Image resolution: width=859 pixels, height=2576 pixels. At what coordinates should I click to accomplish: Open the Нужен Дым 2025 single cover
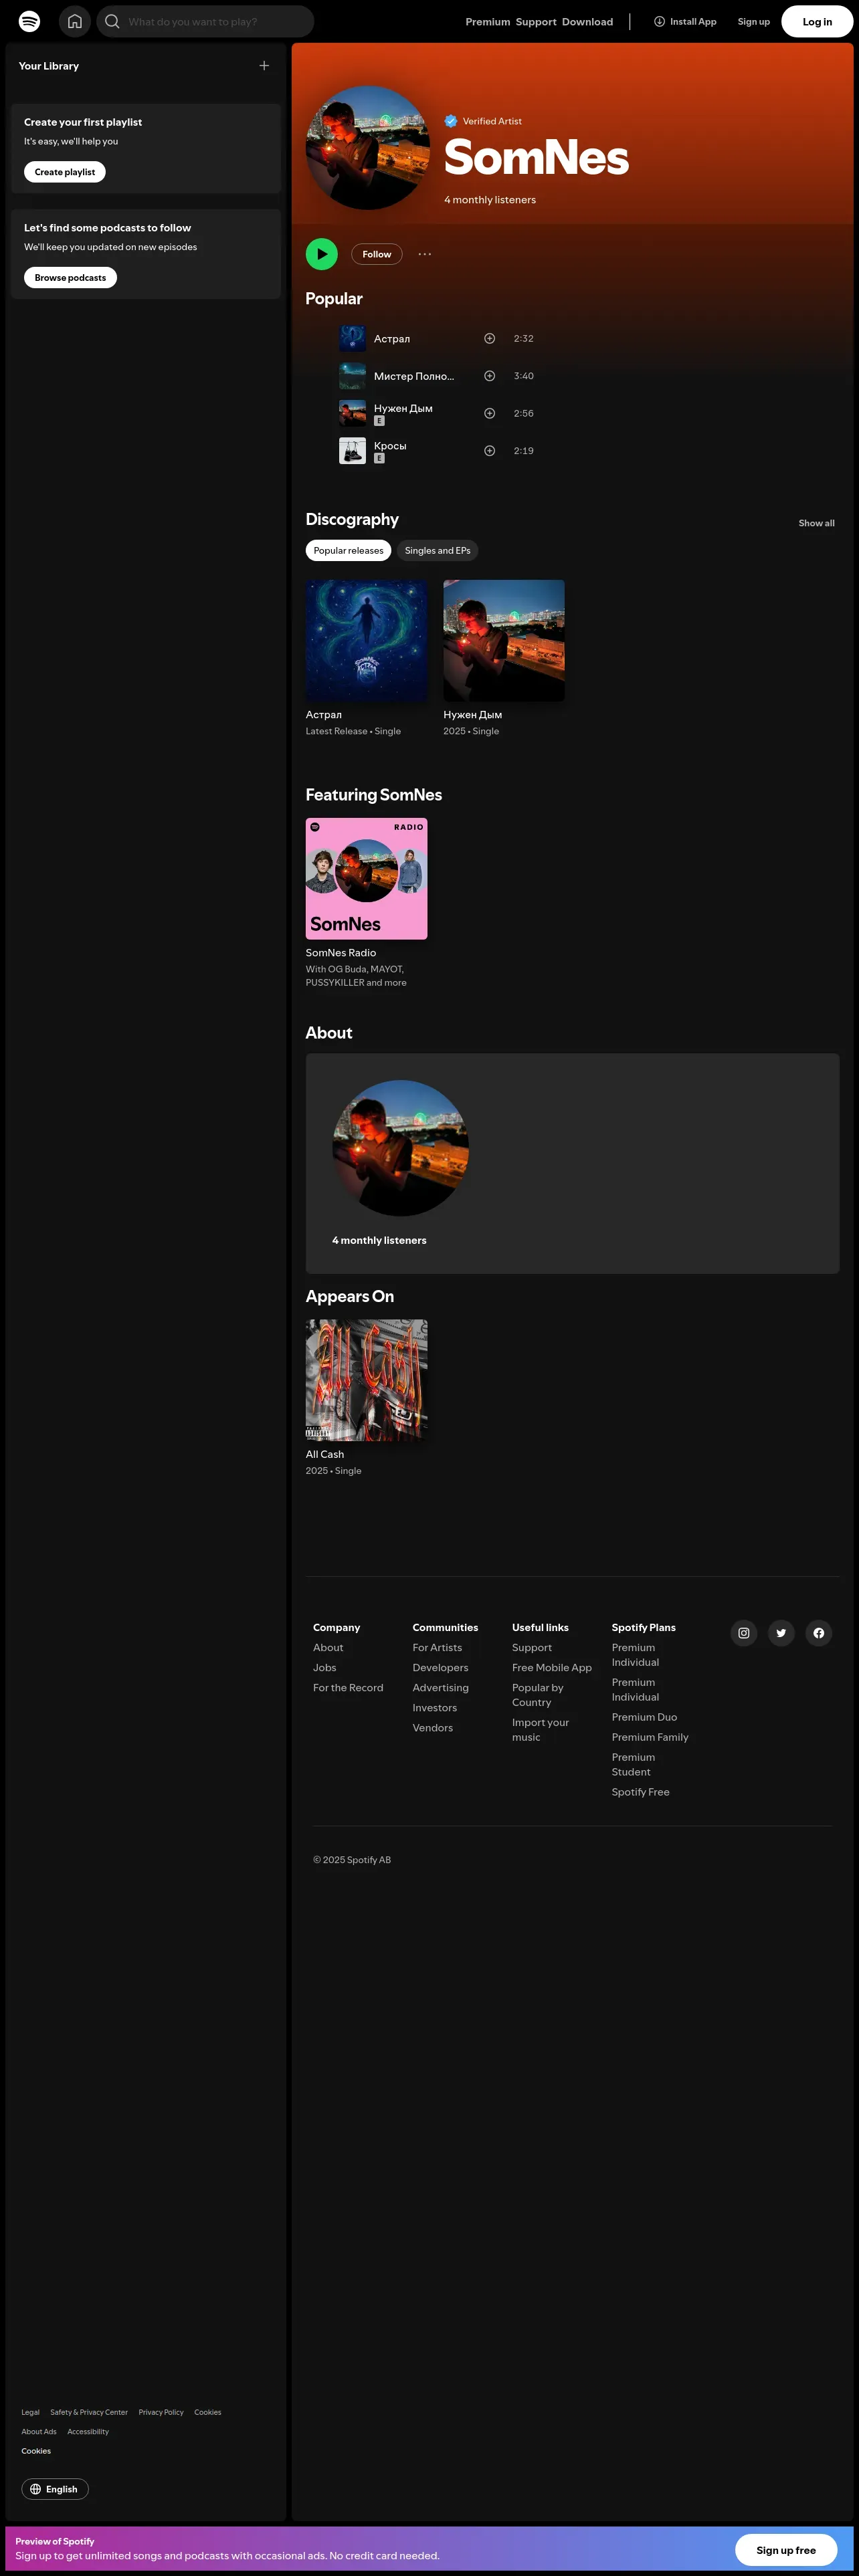(x=504, y=641)
